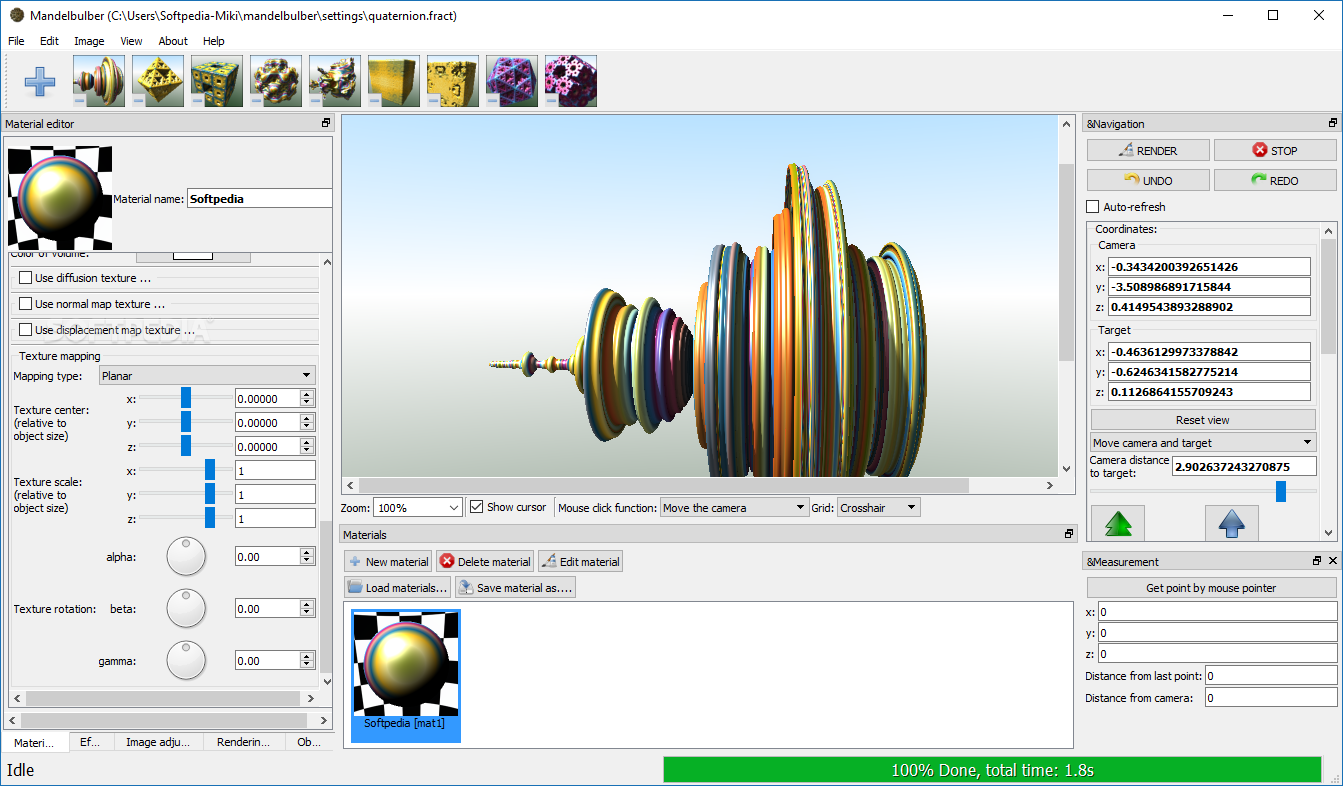The width and height of the screenshot is (1343, 786).
Task: Open the View menu
Action: pos(131,41)
